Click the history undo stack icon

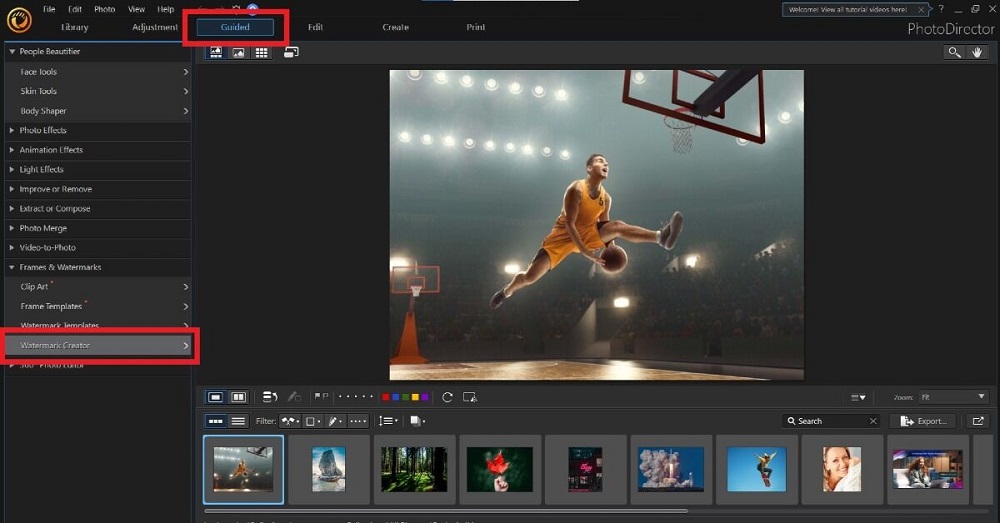point(270,397)
